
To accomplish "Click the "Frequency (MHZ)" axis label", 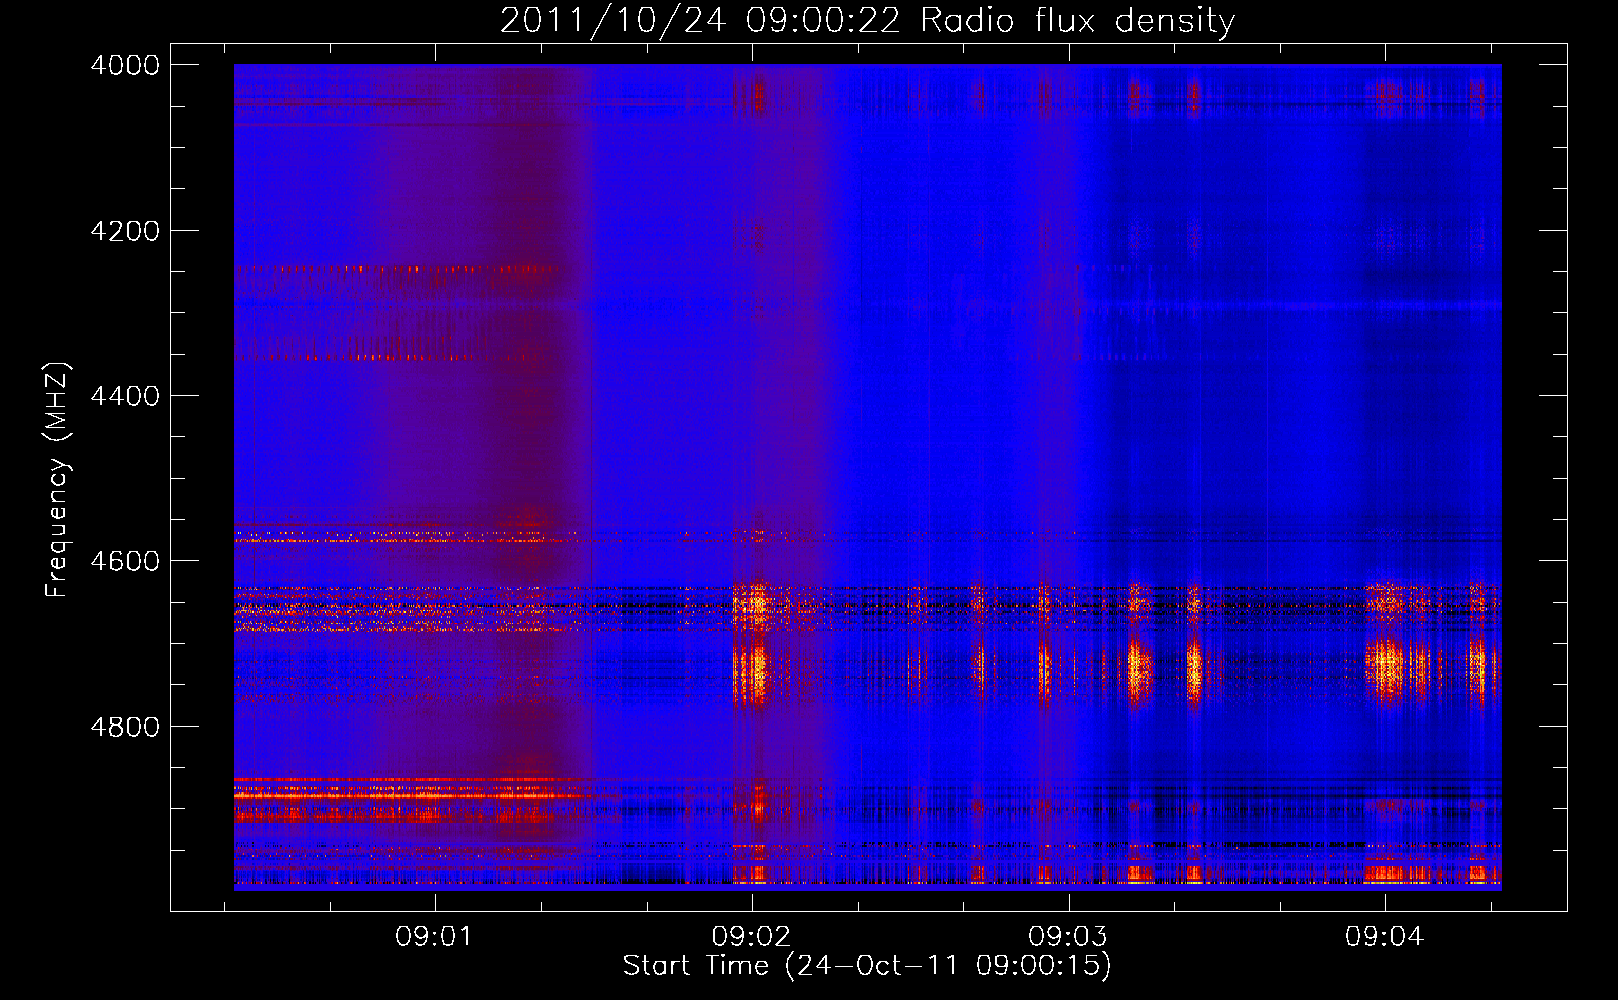I will click(x=57, y=480).
